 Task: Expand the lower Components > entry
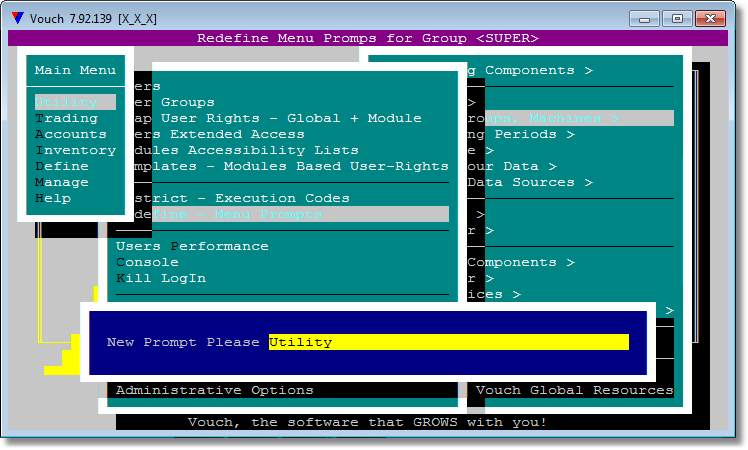[x=521, y=262]
